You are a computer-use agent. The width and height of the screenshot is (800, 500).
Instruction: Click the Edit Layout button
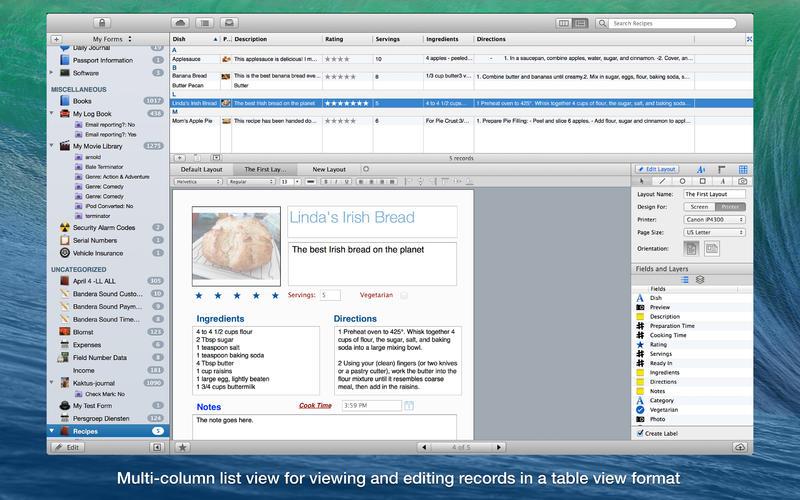coord(658,169)
